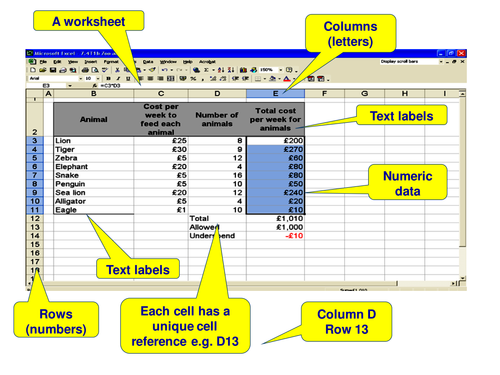
Task: Select the red -£10 underspend cell
Action: tap(275, 236)
